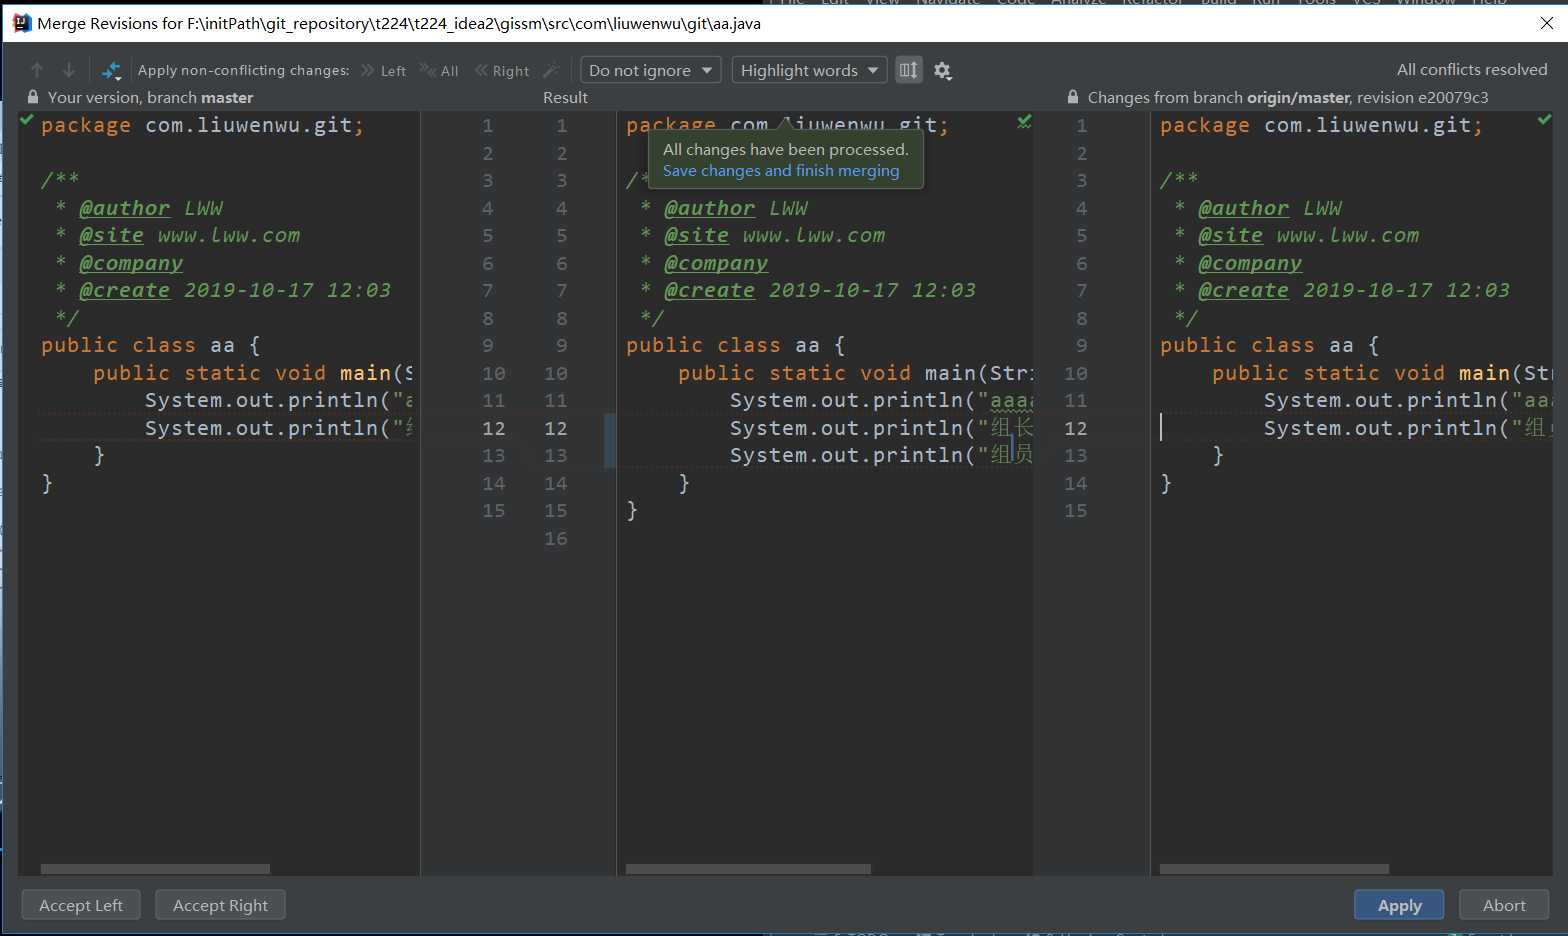Go to the next difference arrow
Screen dimensions: 1568x936
pyautogui.click(x=69, y=70)
